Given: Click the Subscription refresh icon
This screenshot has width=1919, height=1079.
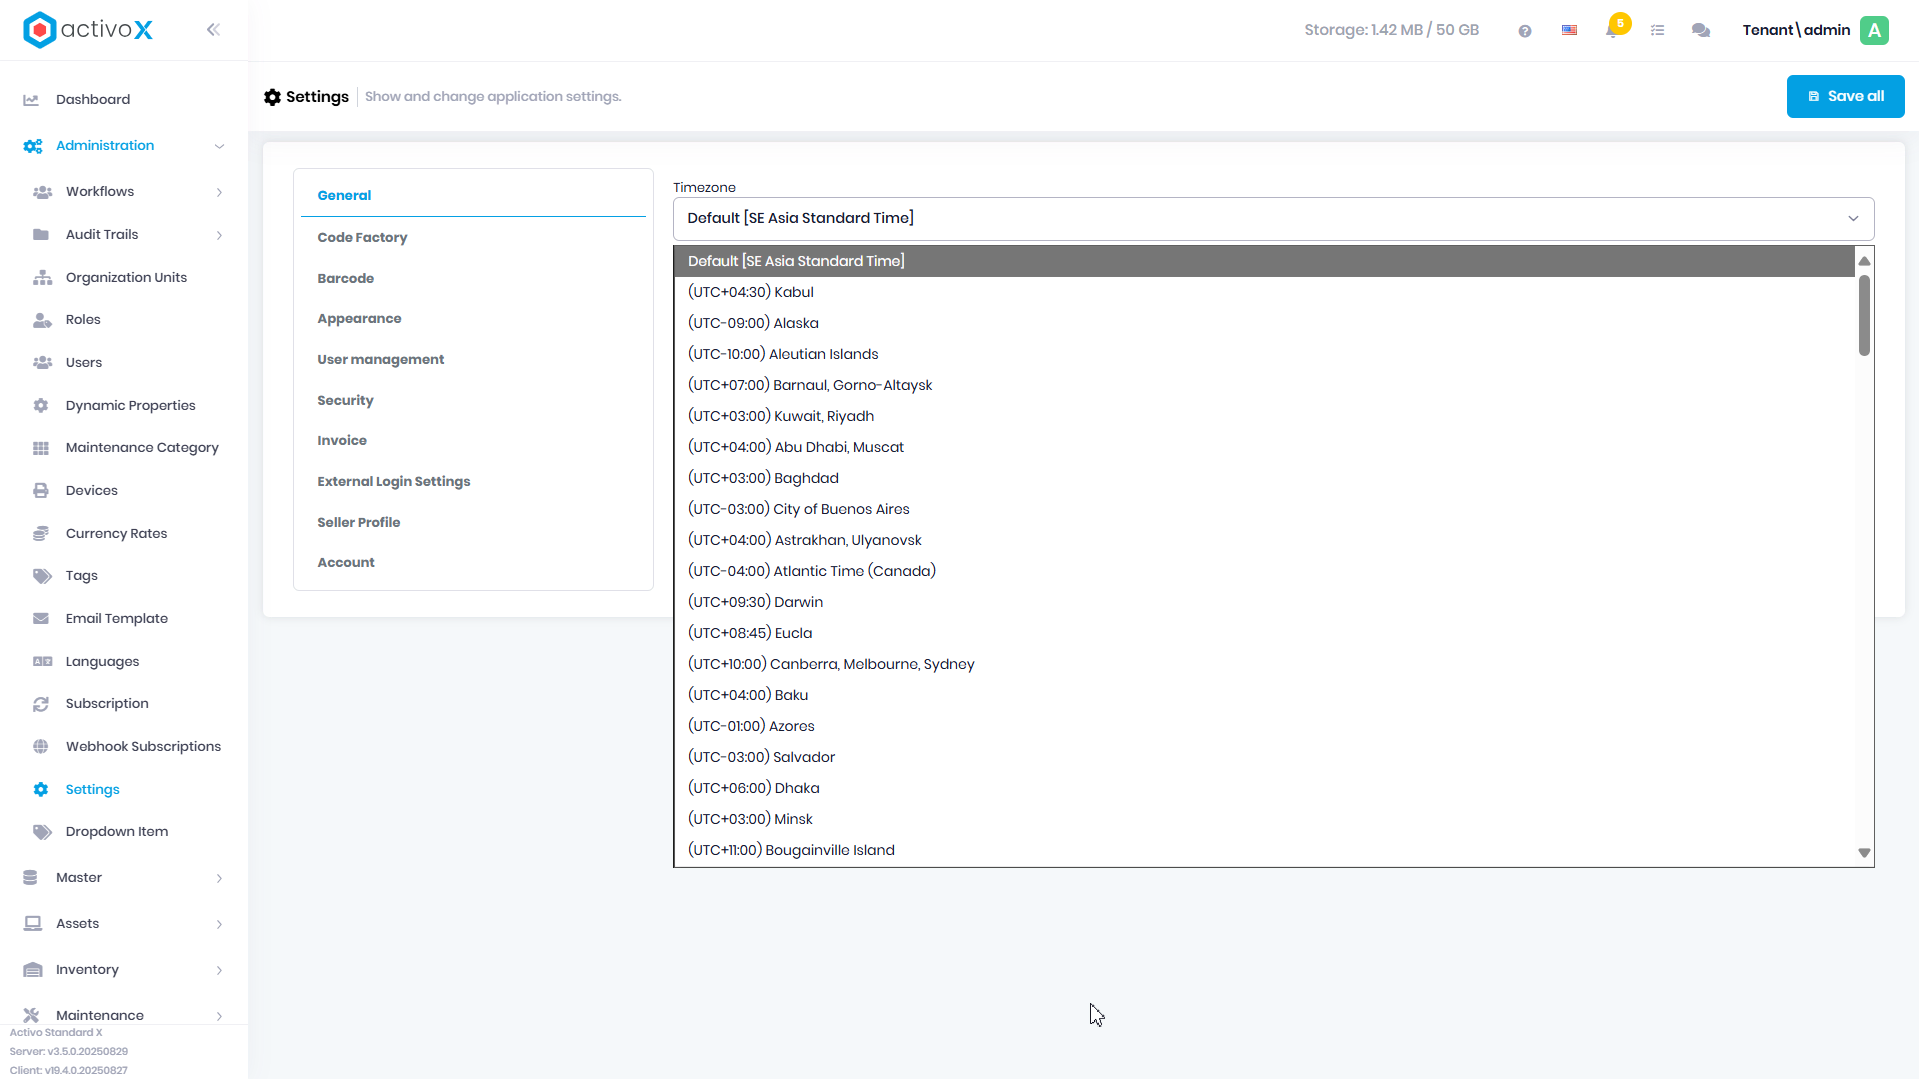Looking at the screenshot, I should point(41,704).
